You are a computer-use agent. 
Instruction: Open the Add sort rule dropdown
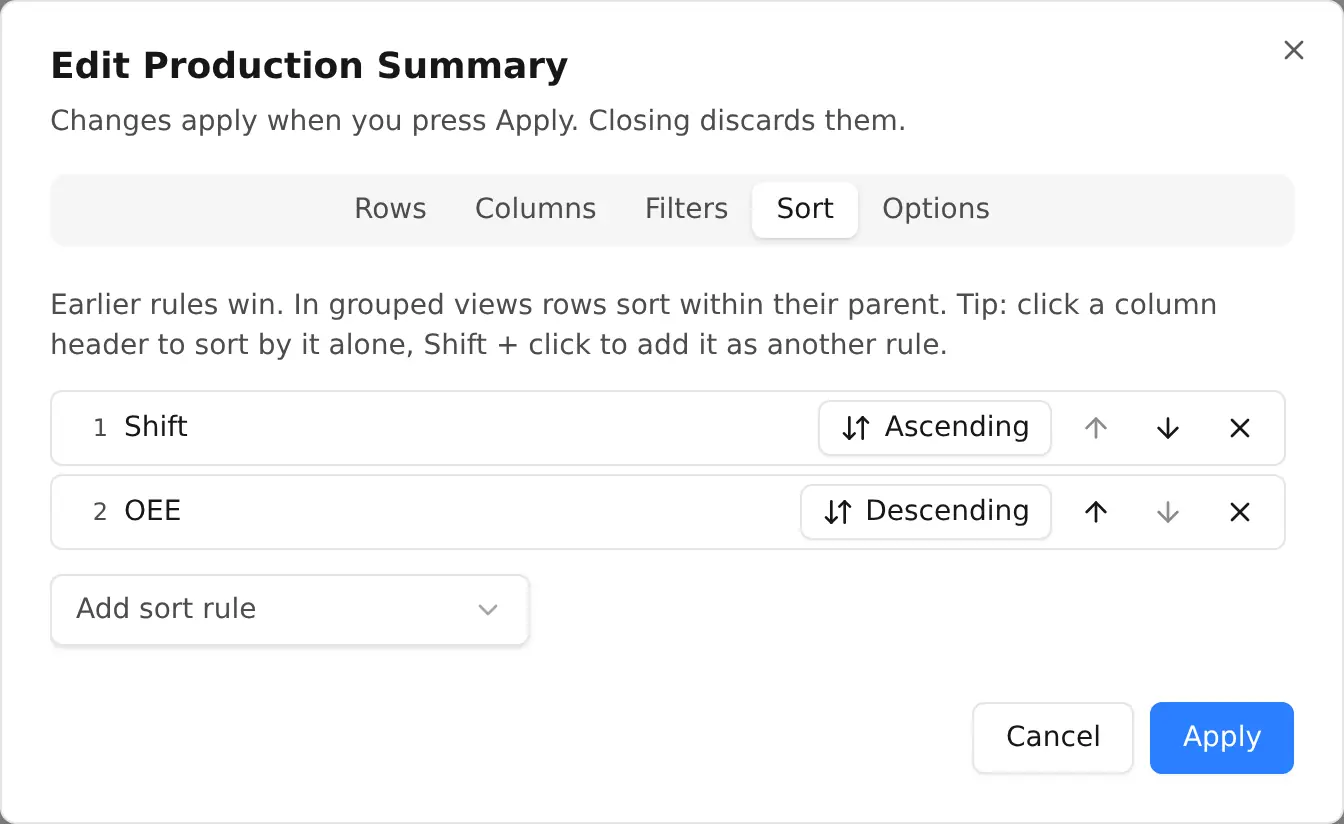point(290,609)
